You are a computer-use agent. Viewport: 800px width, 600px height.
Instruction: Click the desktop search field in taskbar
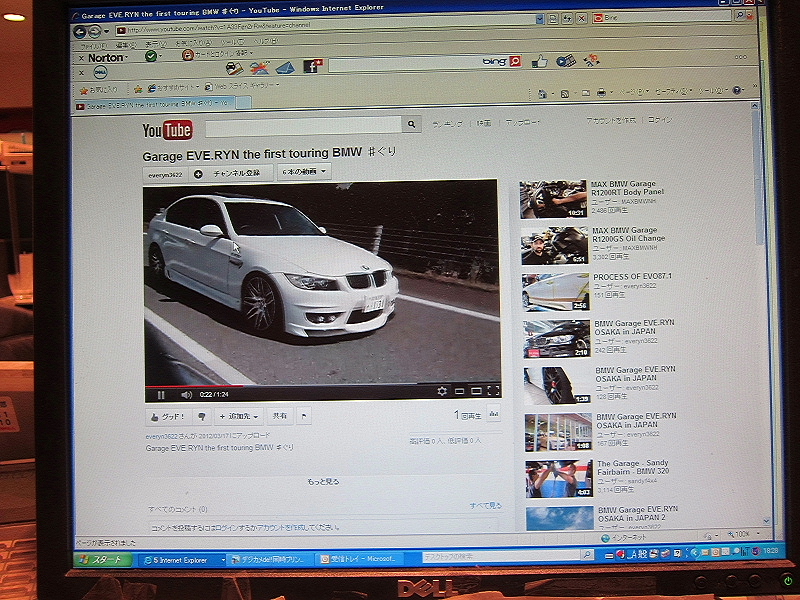502,556
